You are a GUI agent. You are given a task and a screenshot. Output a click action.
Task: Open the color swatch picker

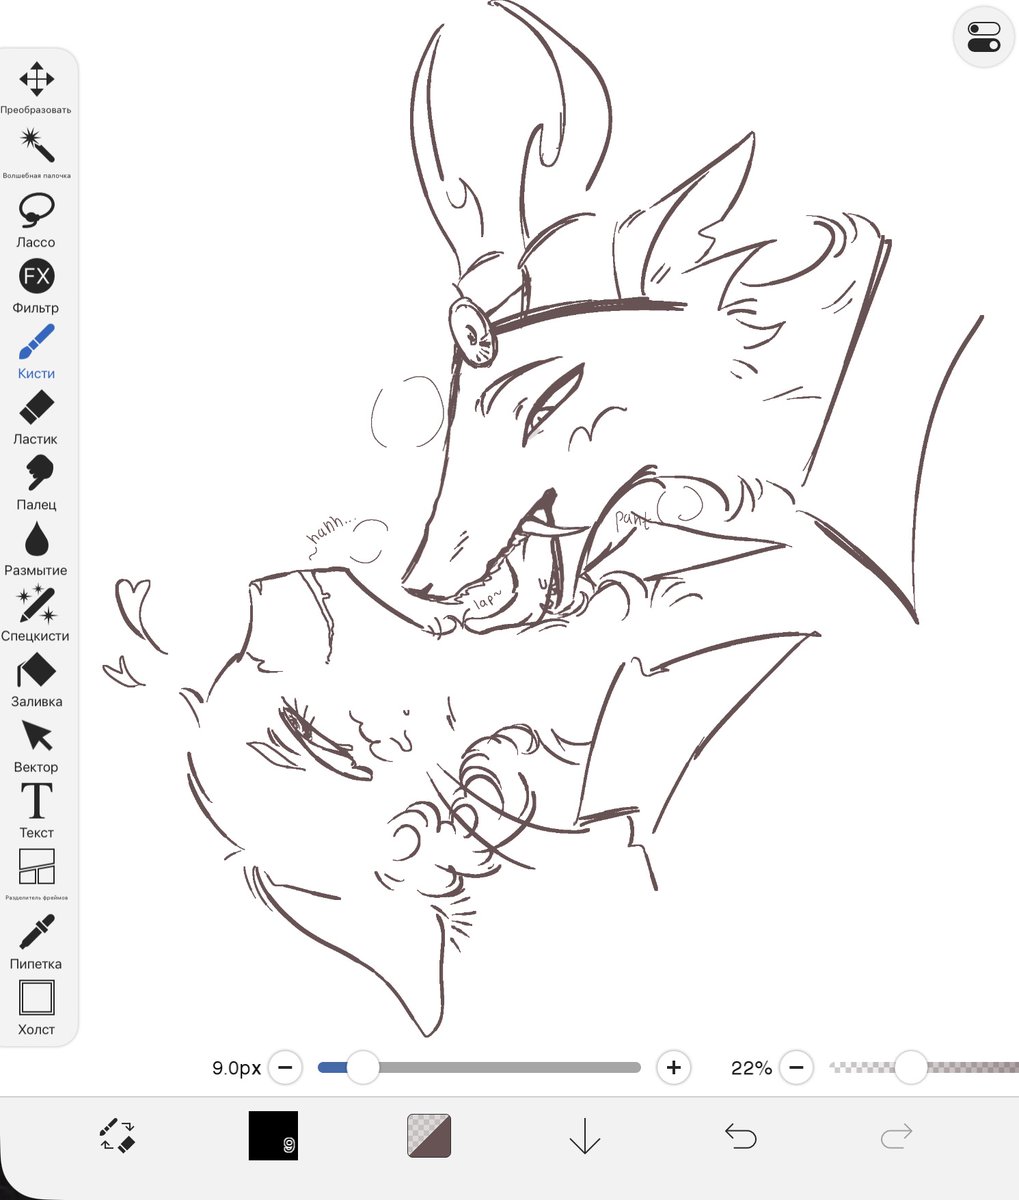point(430,1136)
